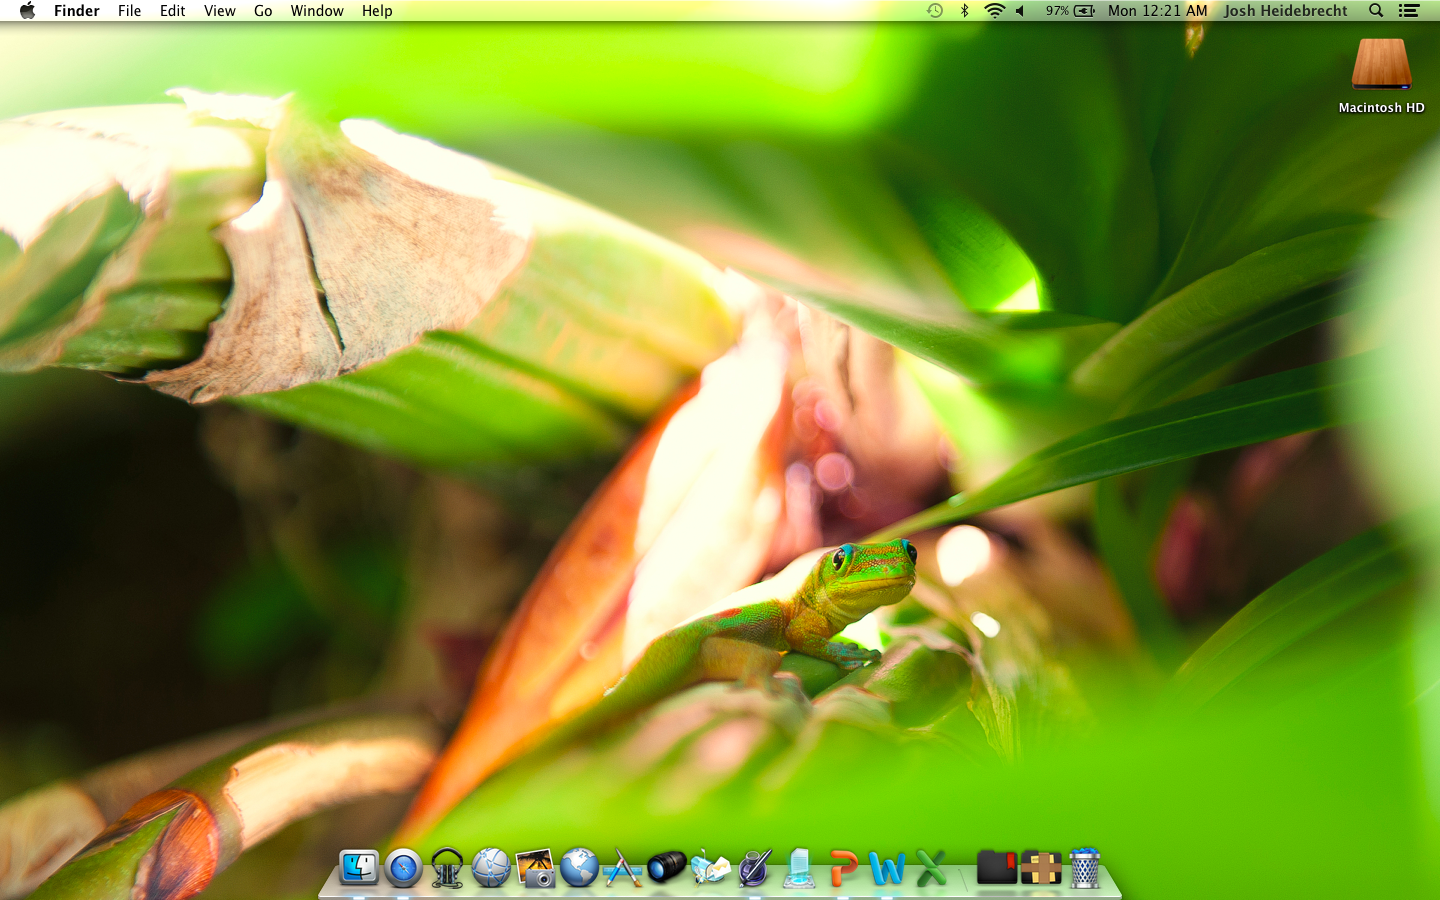The image size is (1440, 900).
Task: Launch iPhoto camera icon in Dock
Action: [x=536, y=868]
